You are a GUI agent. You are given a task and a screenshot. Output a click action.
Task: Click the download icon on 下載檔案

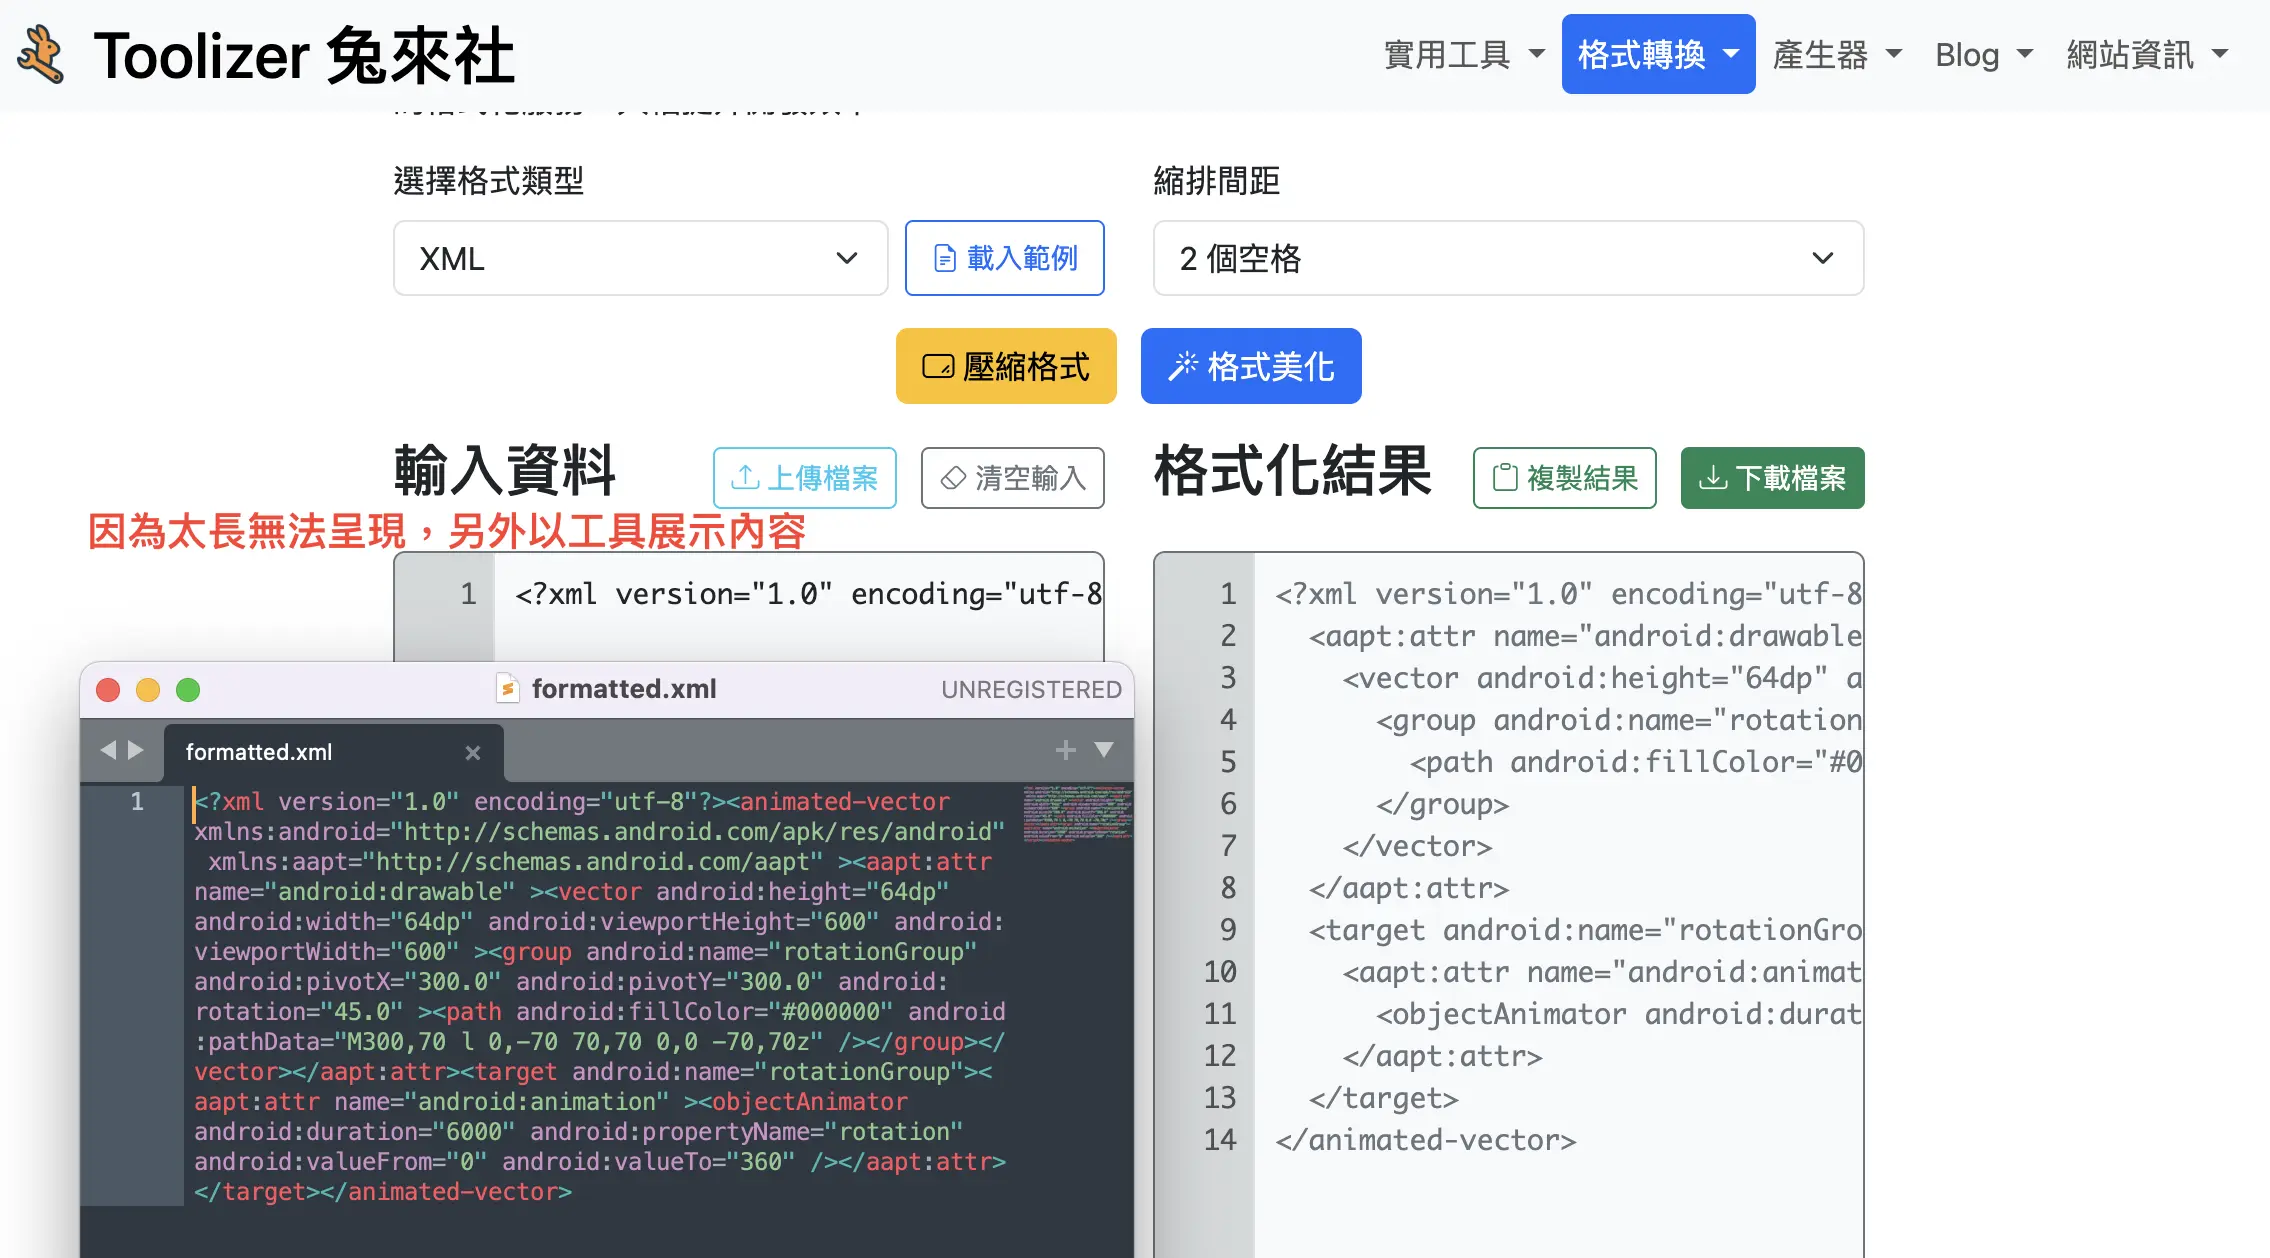(x=1713, y=478)
